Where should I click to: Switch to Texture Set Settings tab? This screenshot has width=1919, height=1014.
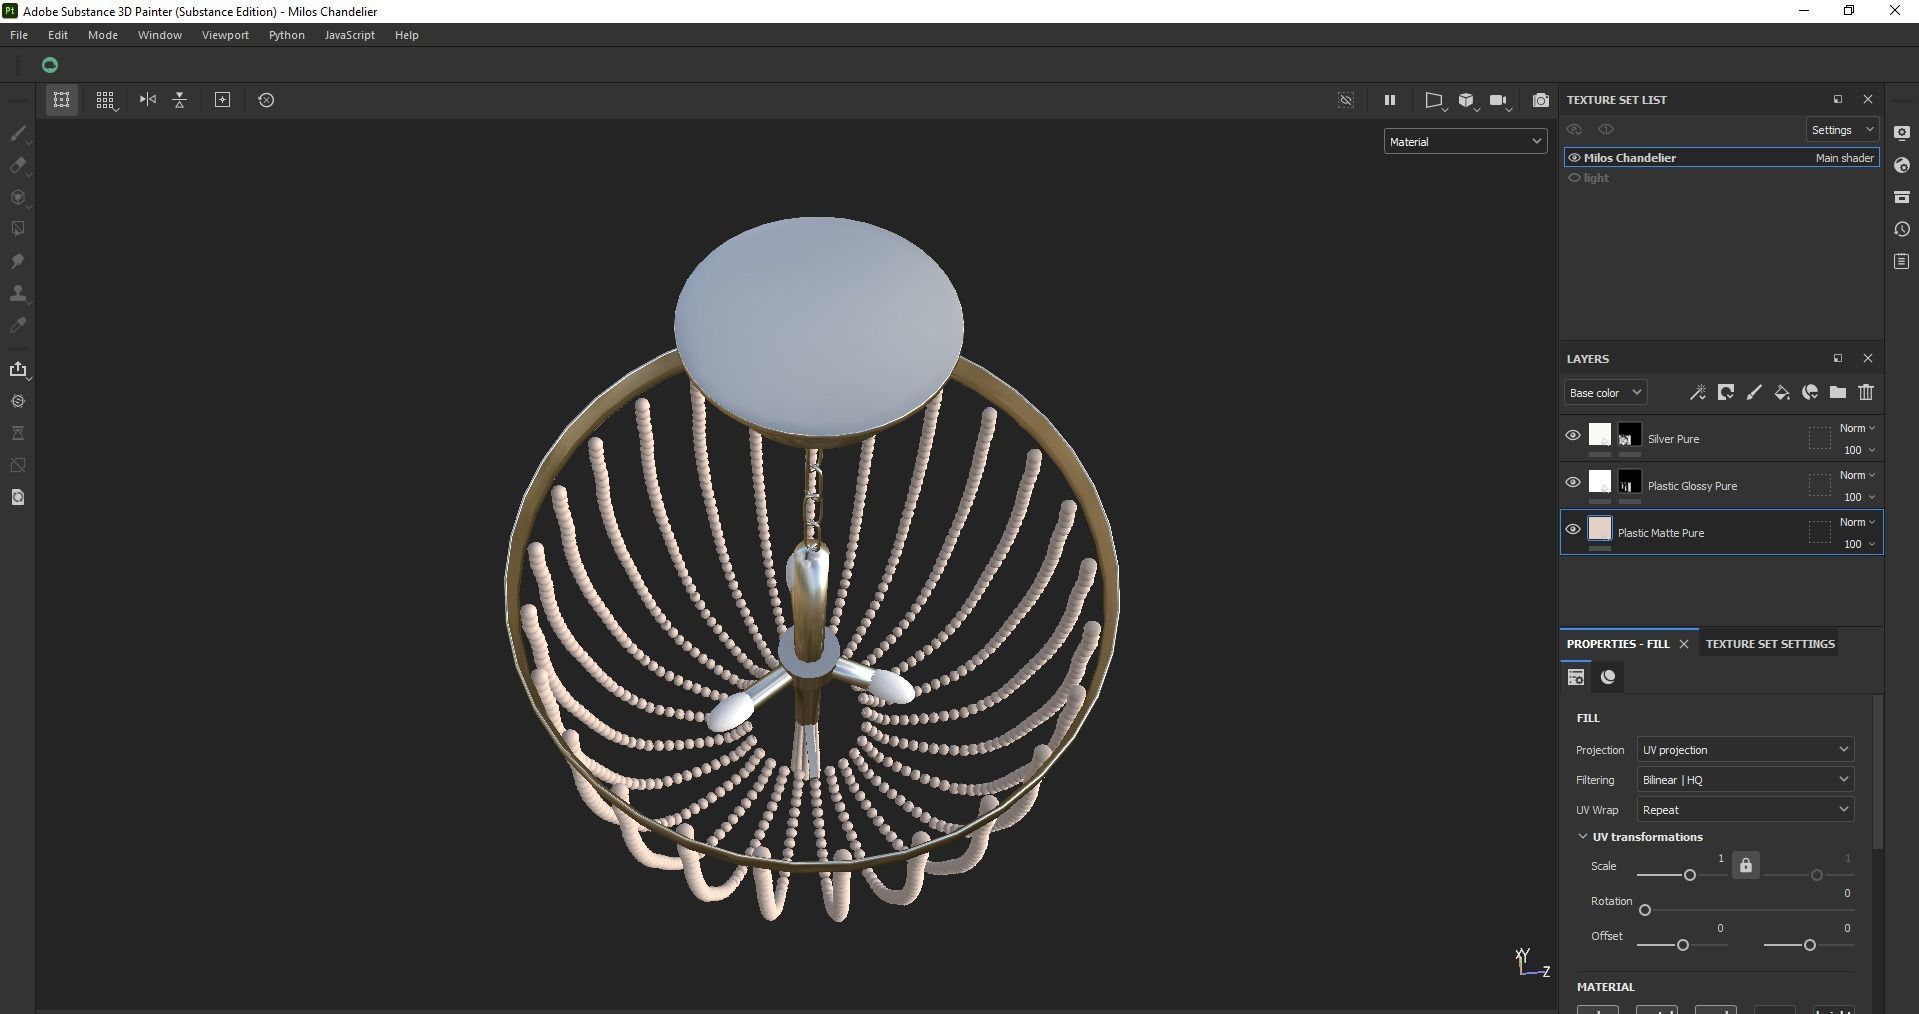click(1770, 644)
